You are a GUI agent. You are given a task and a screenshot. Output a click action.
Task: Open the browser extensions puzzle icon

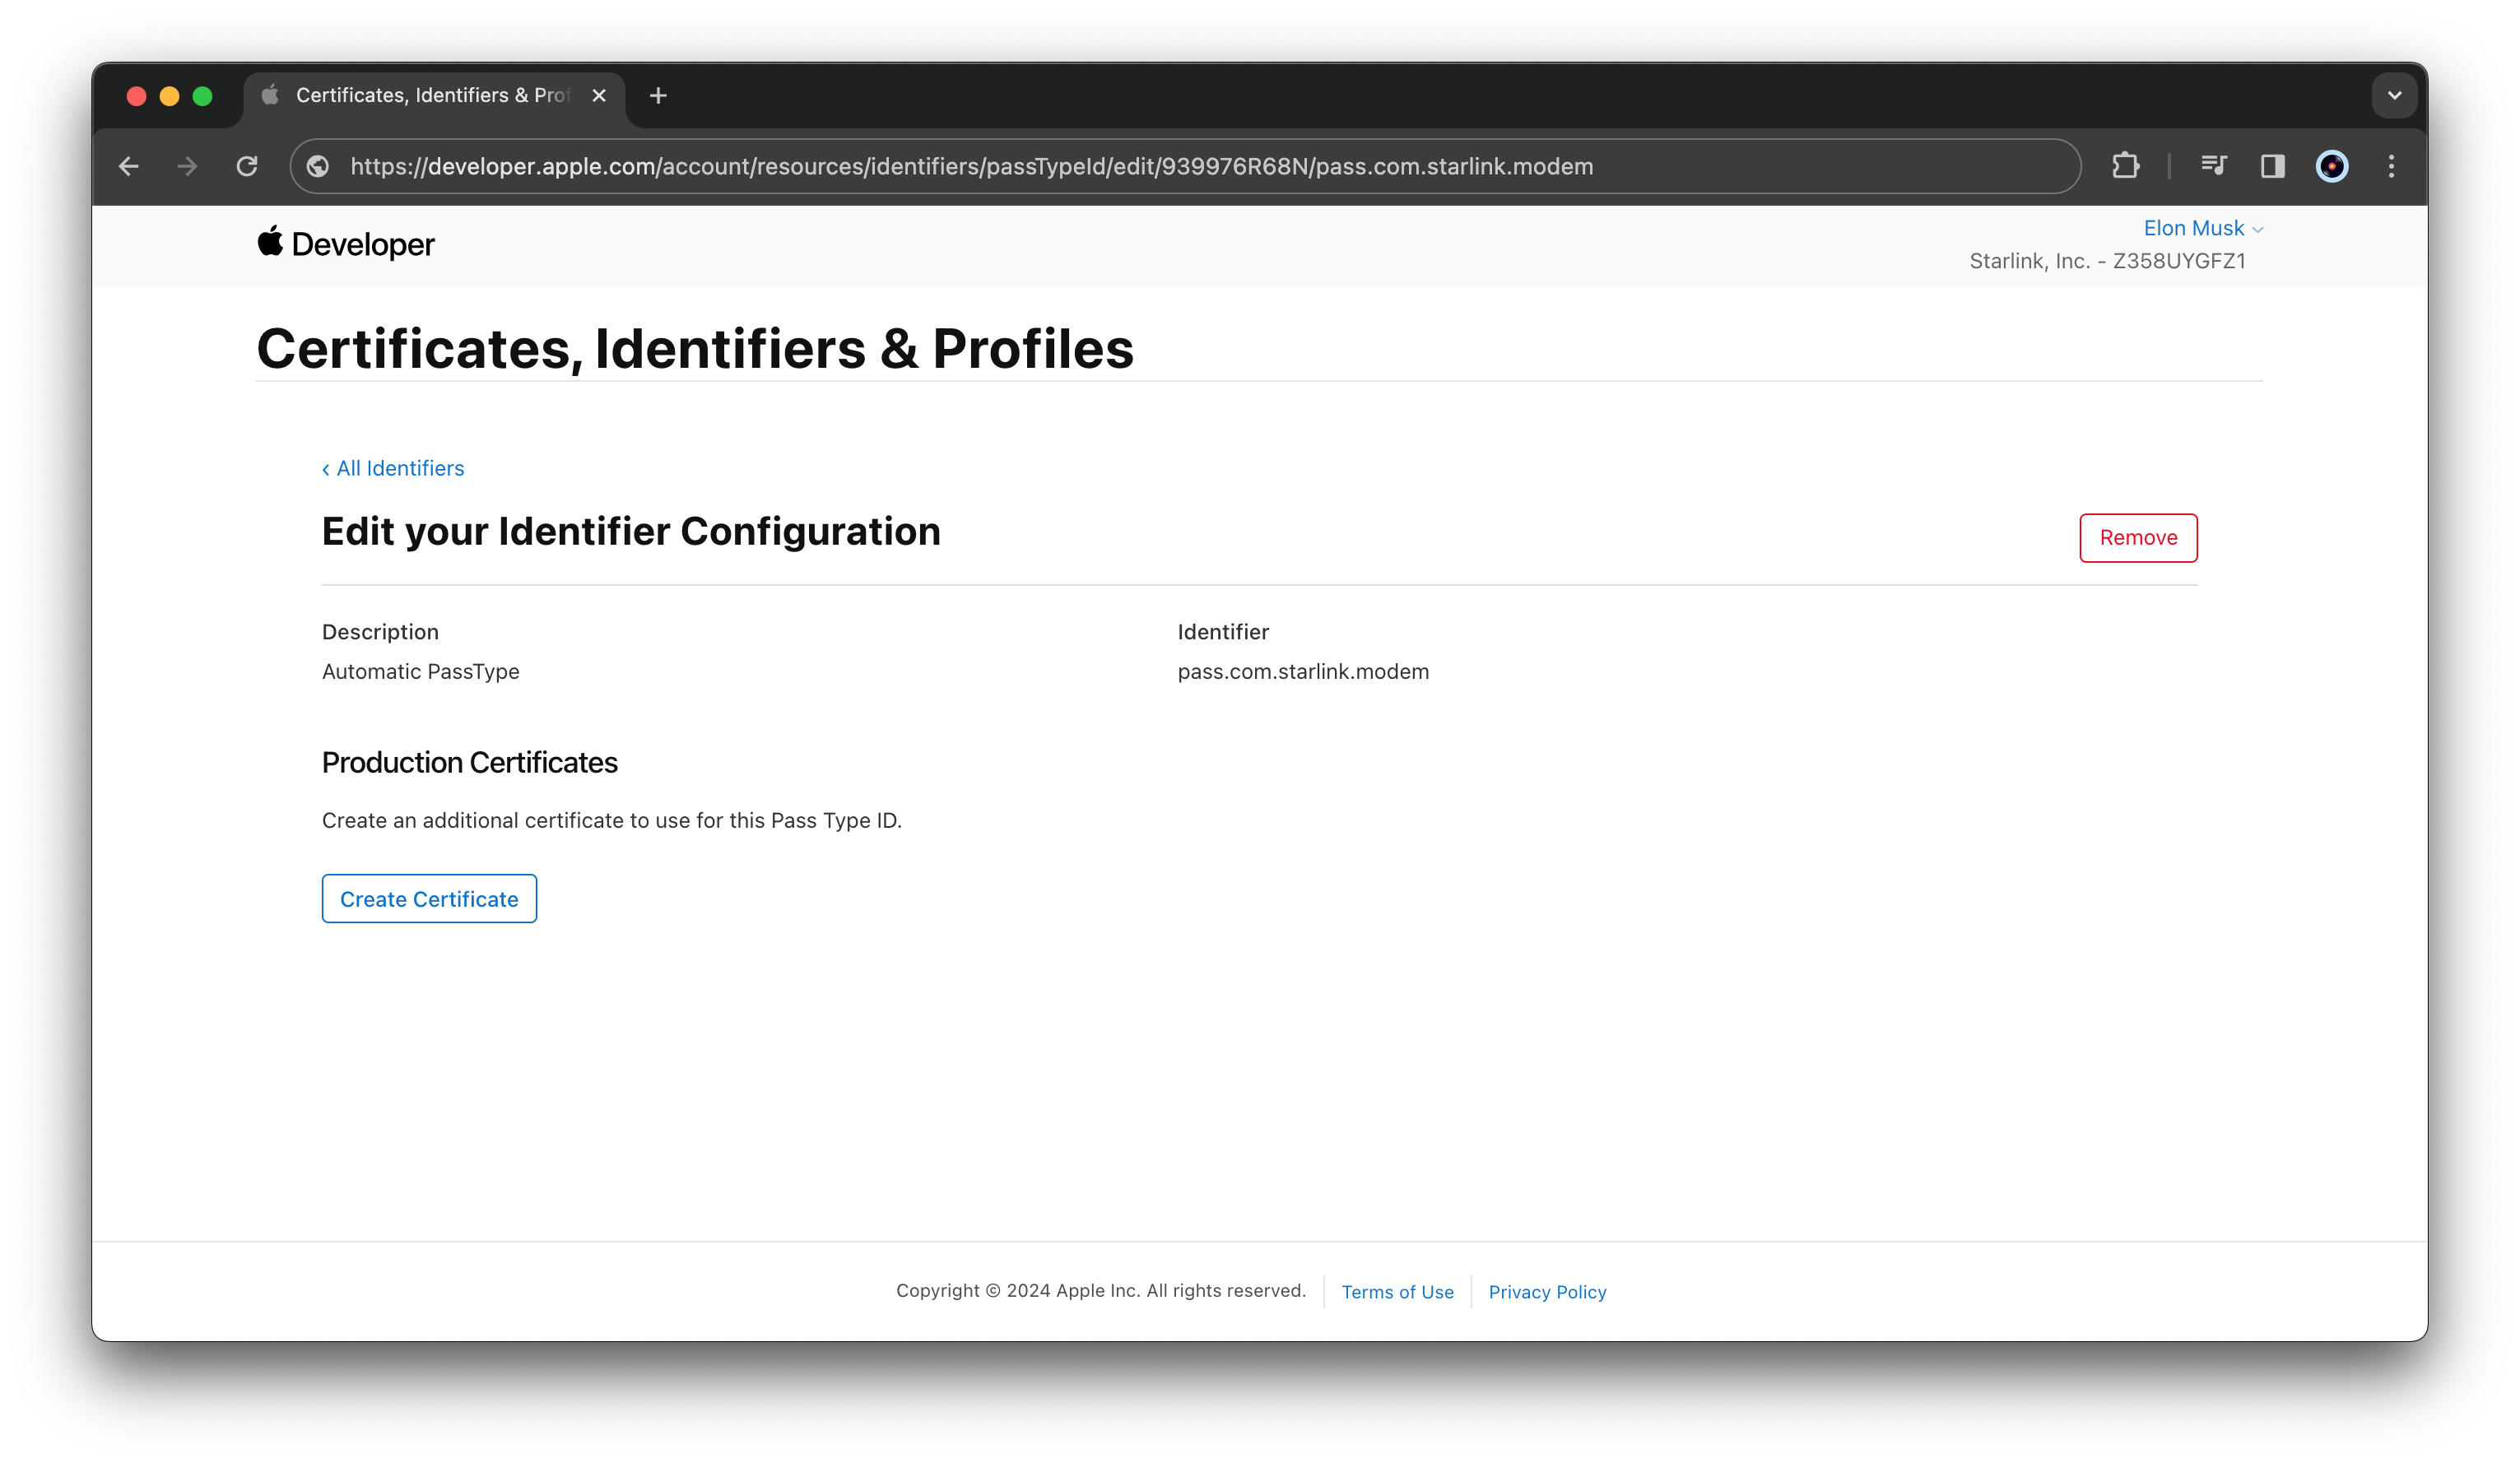pyautogui.click(x=2125, y=166)
